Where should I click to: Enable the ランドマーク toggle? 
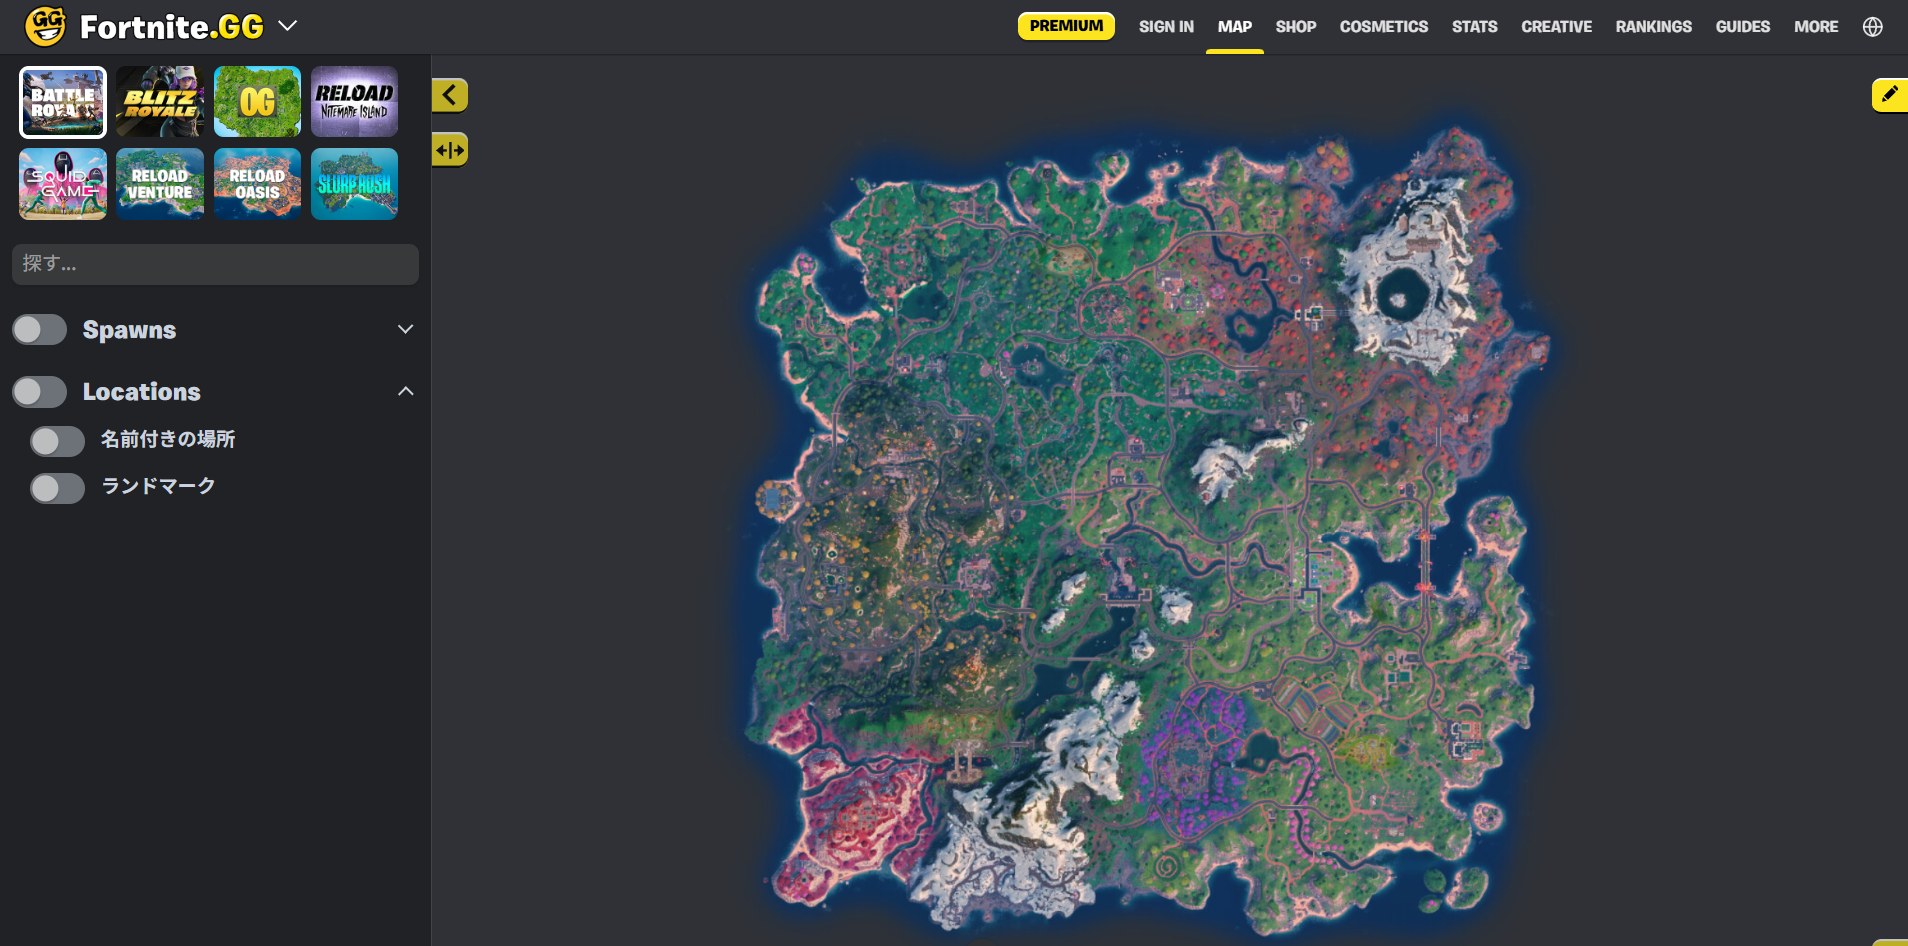click(x=57, y=487)
